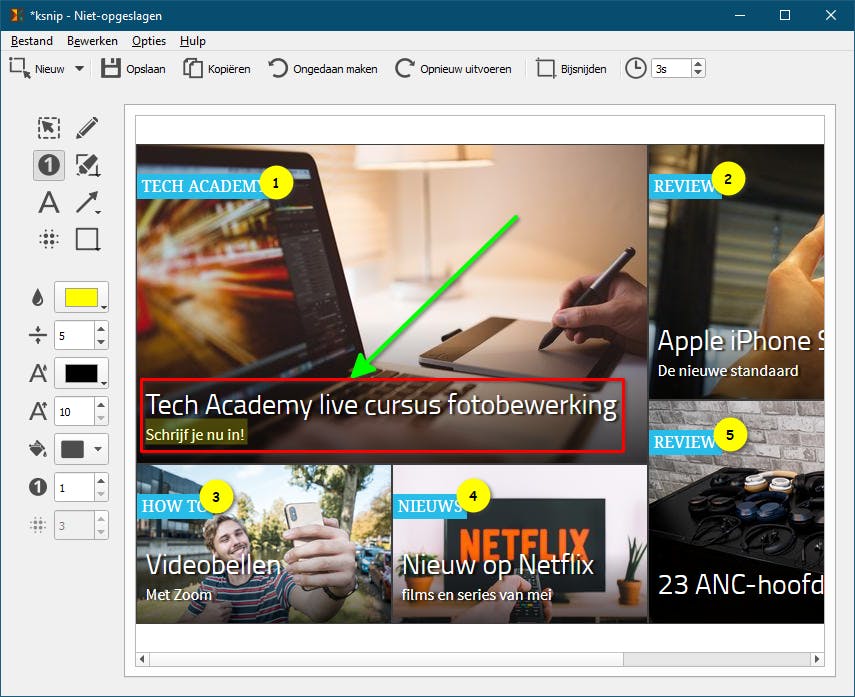Select the Arrow tool
This screenshot has width=855, height=697.
click(x=87, y=202)
